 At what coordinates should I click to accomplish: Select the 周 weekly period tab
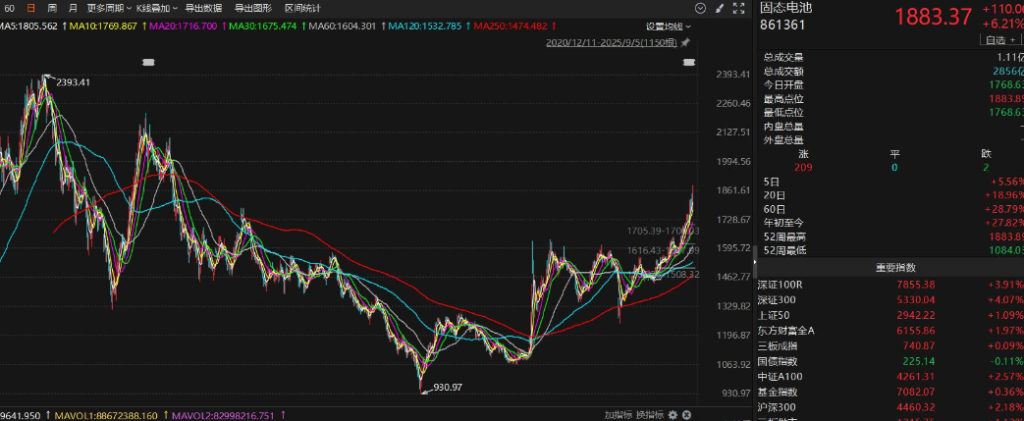52,8
